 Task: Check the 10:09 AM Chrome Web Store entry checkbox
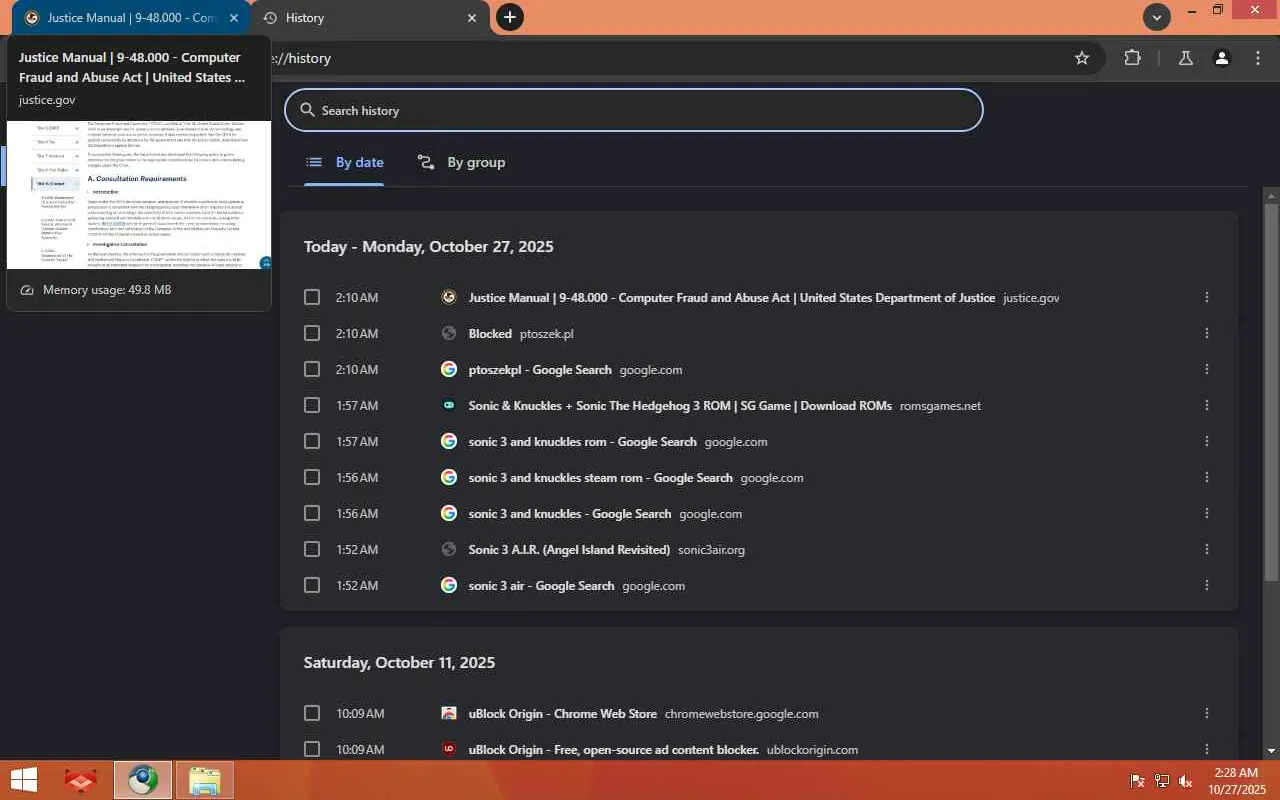(x=312, y=713)
